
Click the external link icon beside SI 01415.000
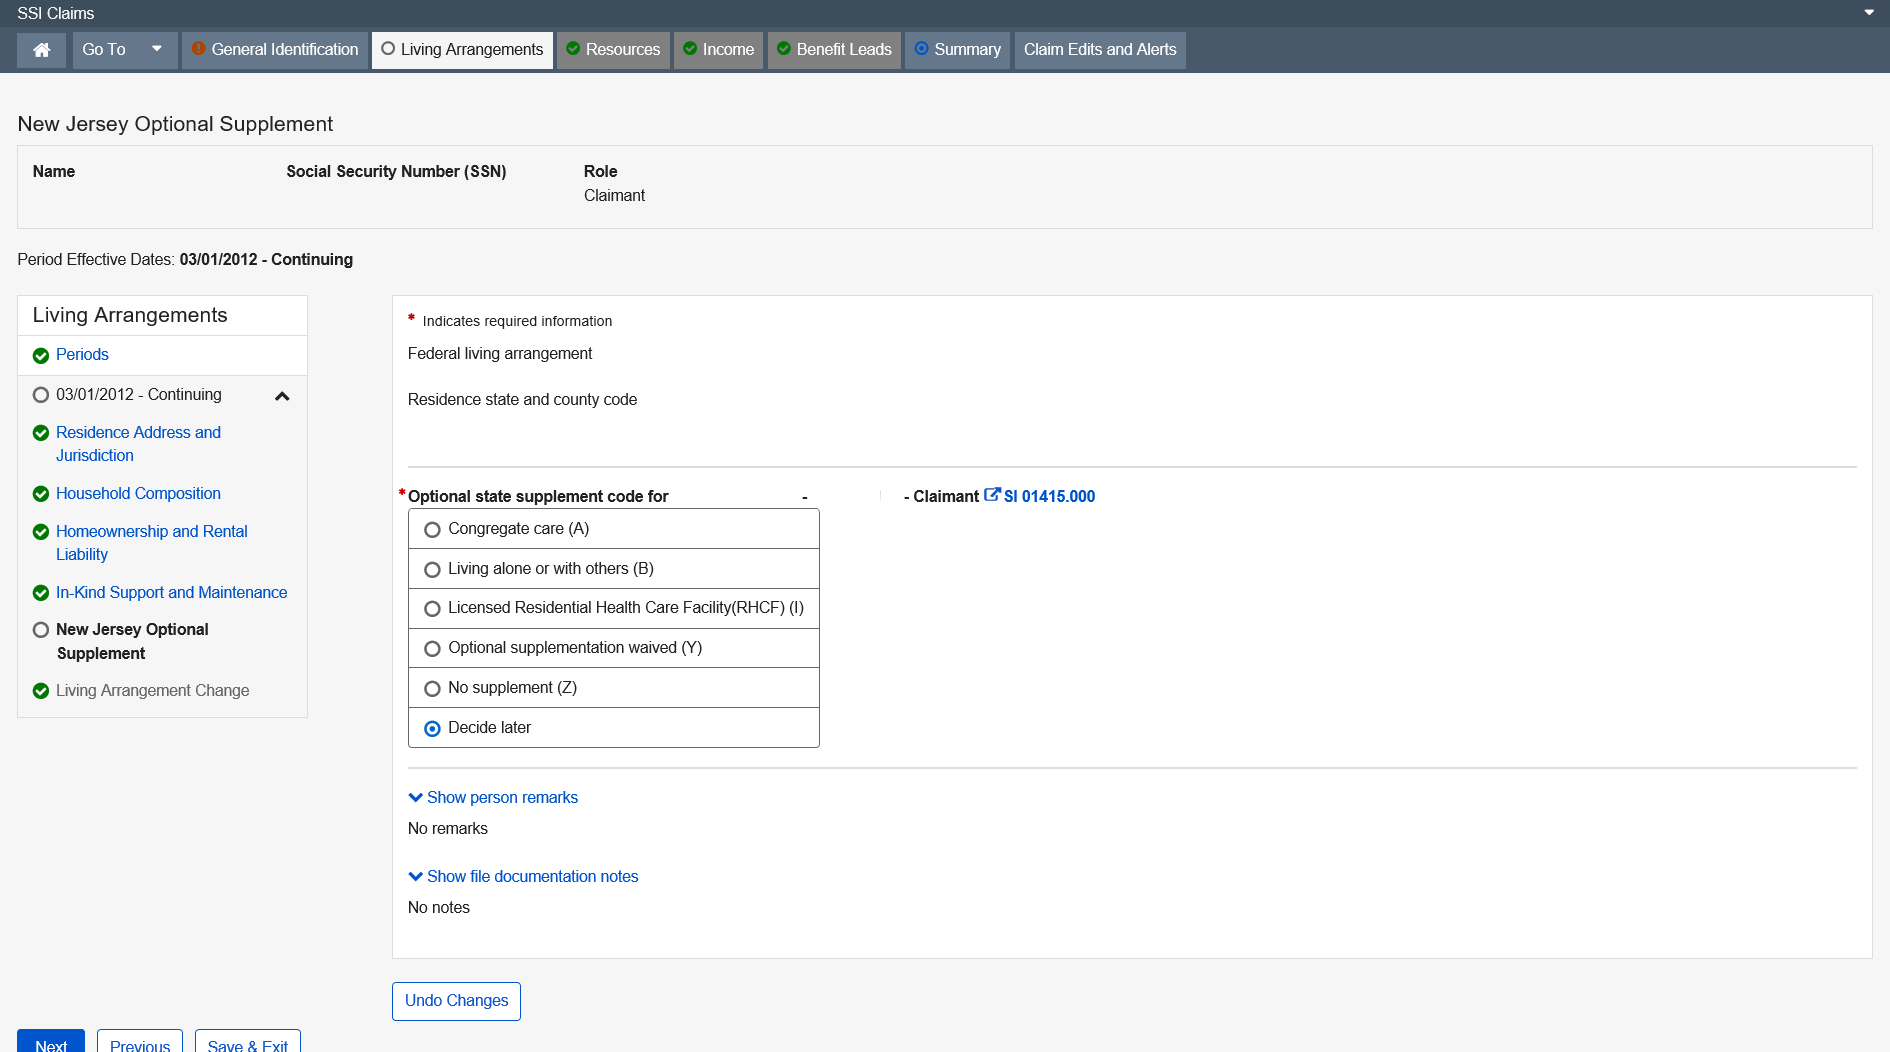pyautogui.click(x=992, y=495)
